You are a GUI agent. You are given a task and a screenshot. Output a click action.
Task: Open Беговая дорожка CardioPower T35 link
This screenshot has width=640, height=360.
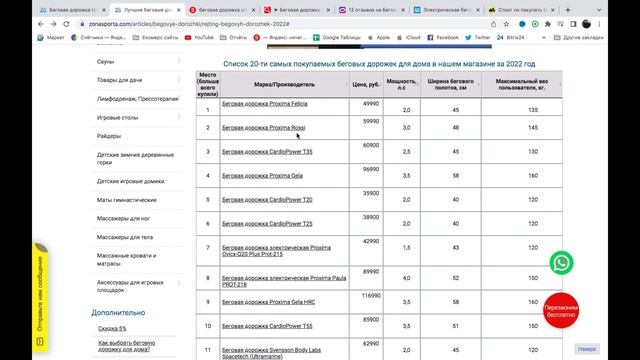[267, 152]
